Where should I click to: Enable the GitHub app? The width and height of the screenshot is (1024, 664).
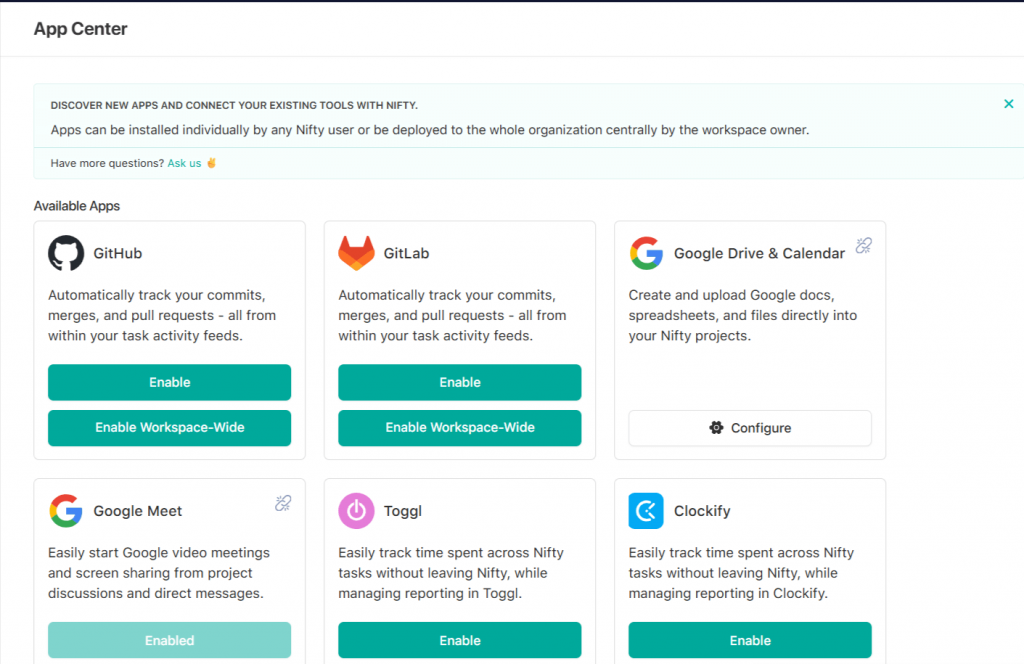[169, 382]
